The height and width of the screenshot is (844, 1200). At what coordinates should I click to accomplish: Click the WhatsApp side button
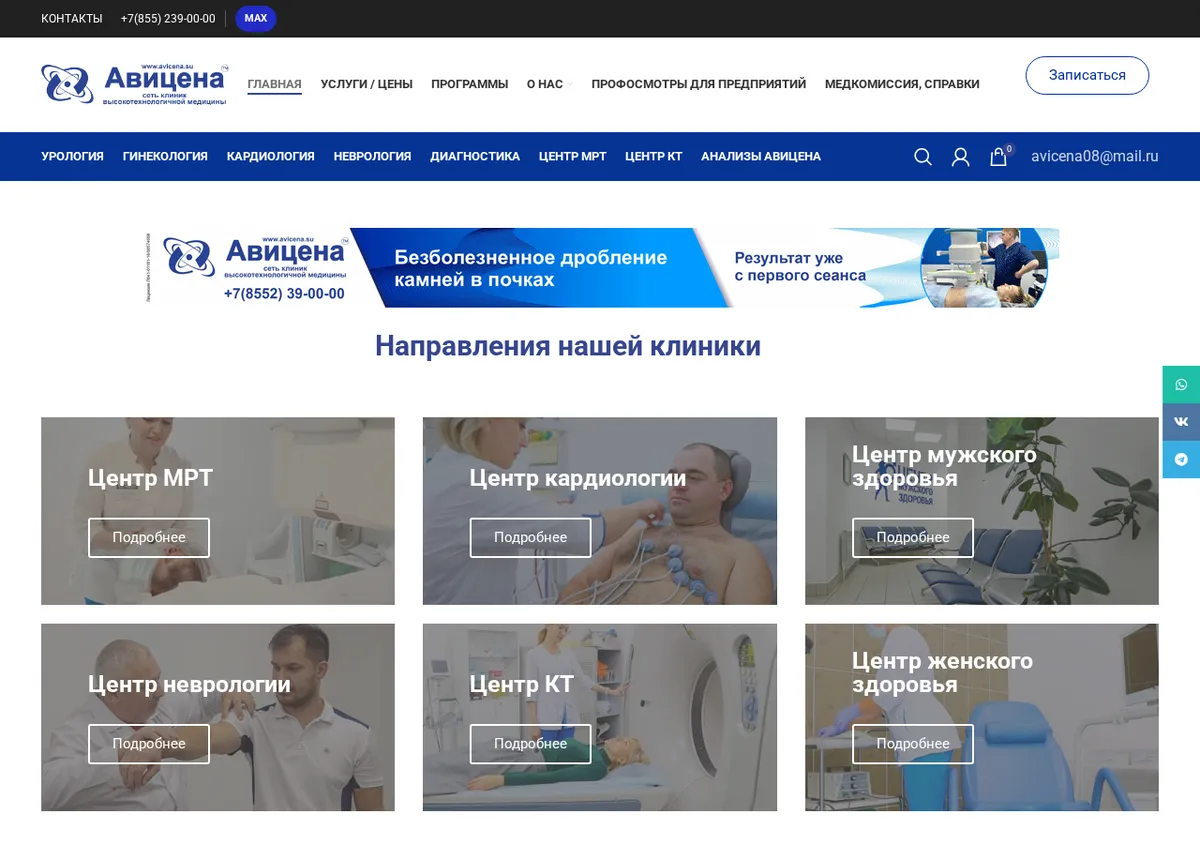click(1181, 385)
